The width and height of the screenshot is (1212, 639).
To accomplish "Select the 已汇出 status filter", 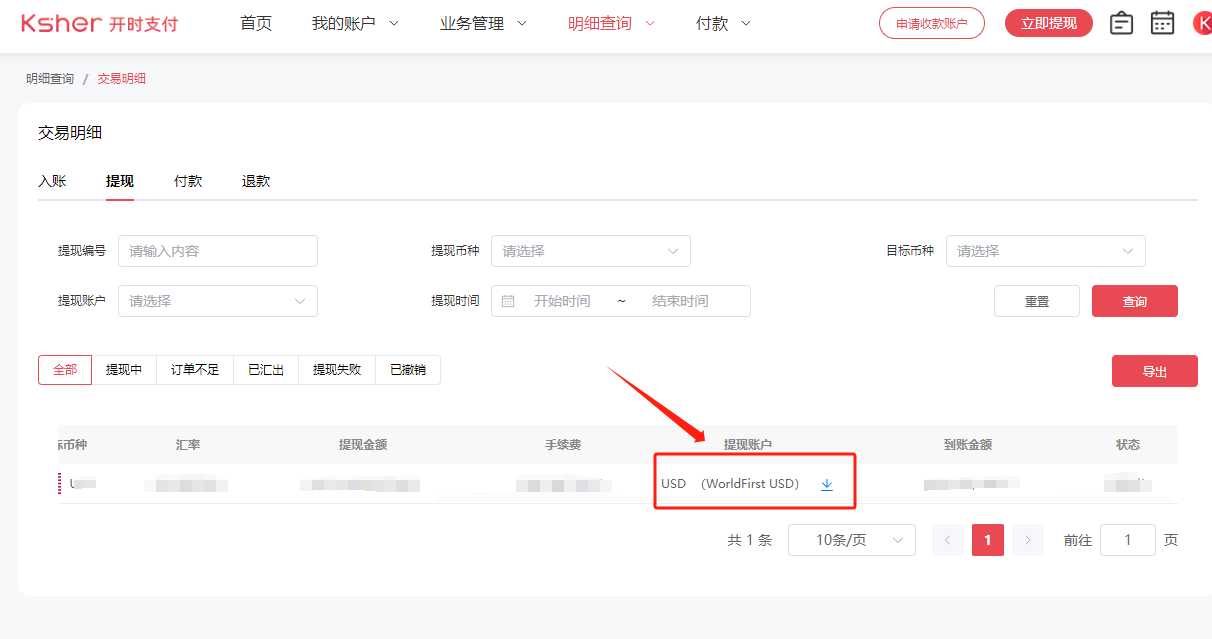I will click(x=265, y=369).
